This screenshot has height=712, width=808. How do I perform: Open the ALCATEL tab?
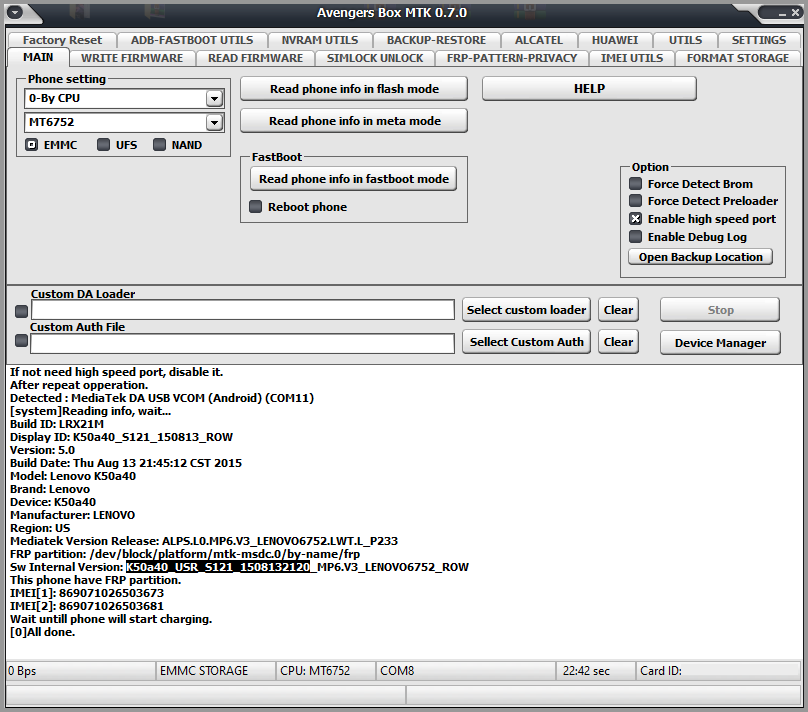pos(539,40)
